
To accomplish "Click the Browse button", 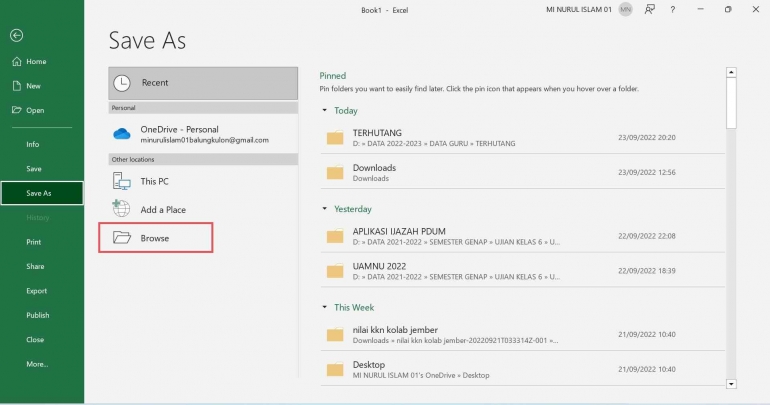I will coord(156,238).
